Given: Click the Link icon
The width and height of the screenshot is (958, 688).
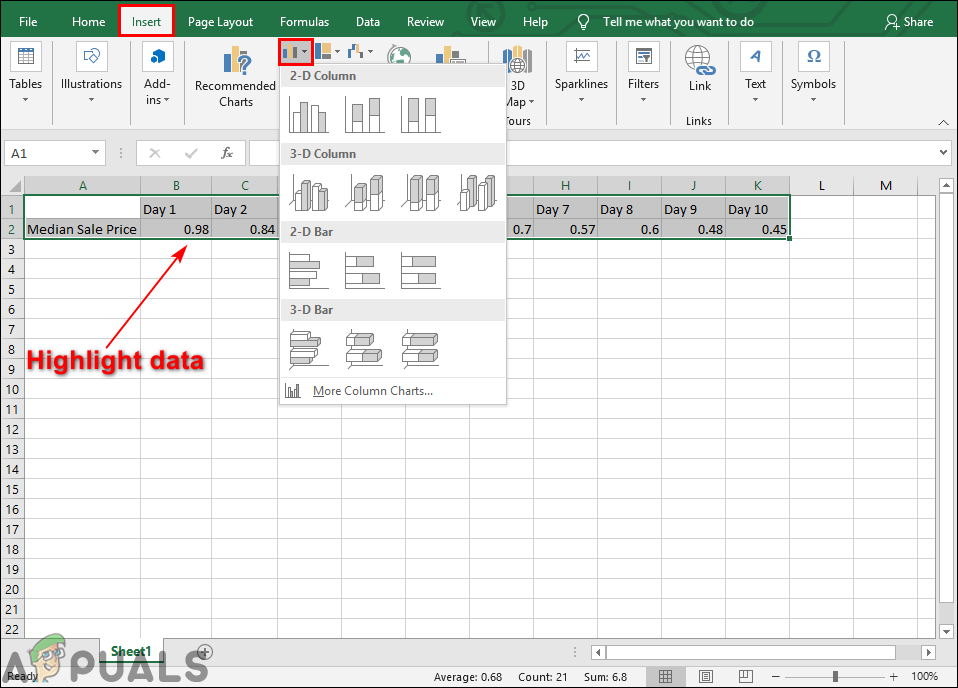Looking at the screenshot, I should coord(700,60).
